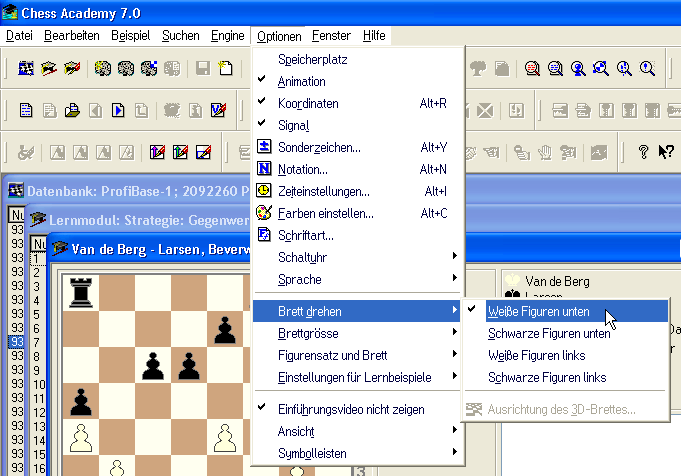Expand the Ansicht submenu
The image size is (681, 476).
[358, 431]
